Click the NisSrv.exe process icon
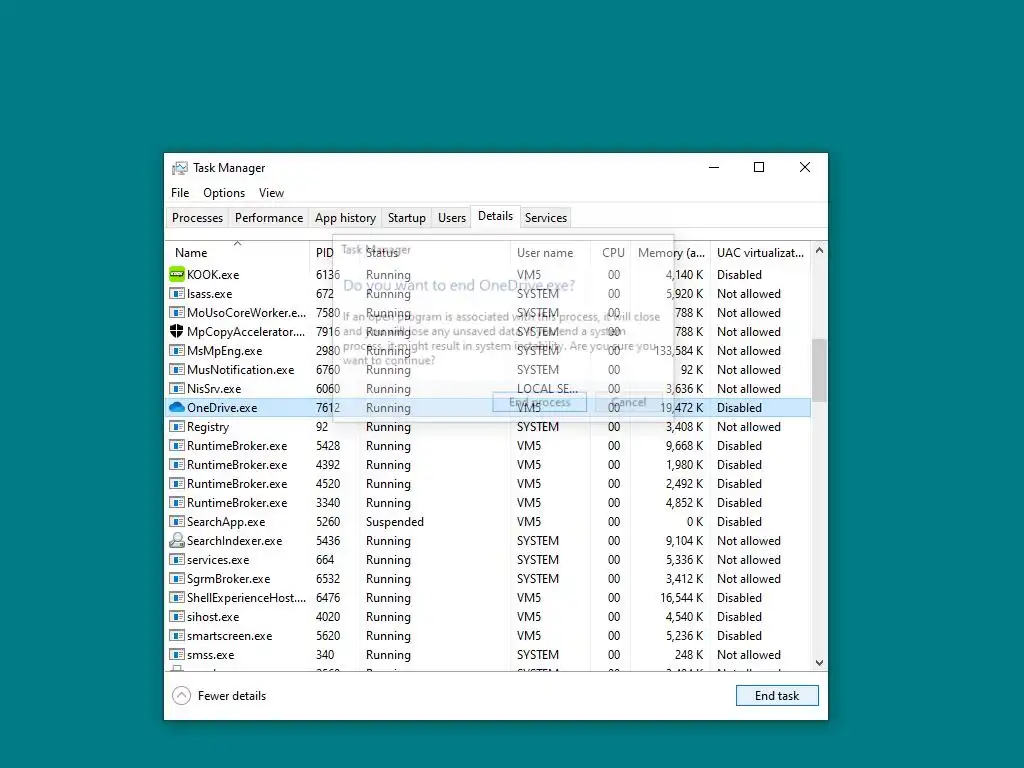This screenshot has width=1024, height=768. 176,388
